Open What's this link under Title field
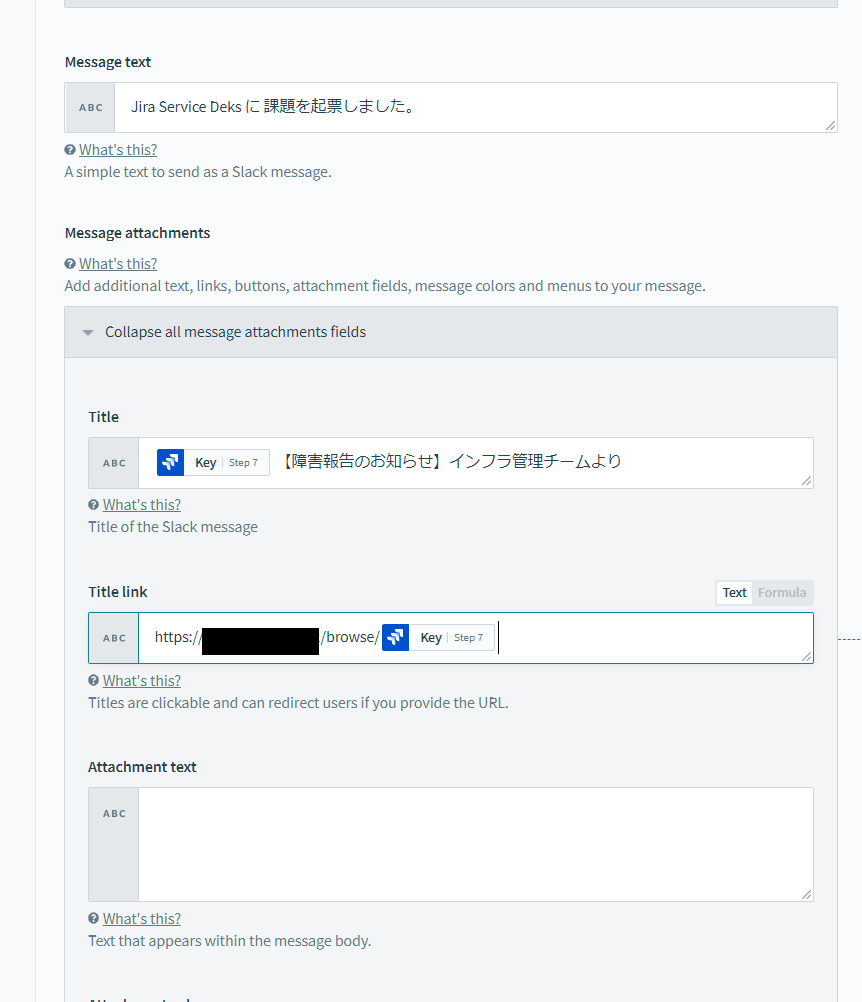The height and width of the screenshot is (1002, 862). click(142, 505)
